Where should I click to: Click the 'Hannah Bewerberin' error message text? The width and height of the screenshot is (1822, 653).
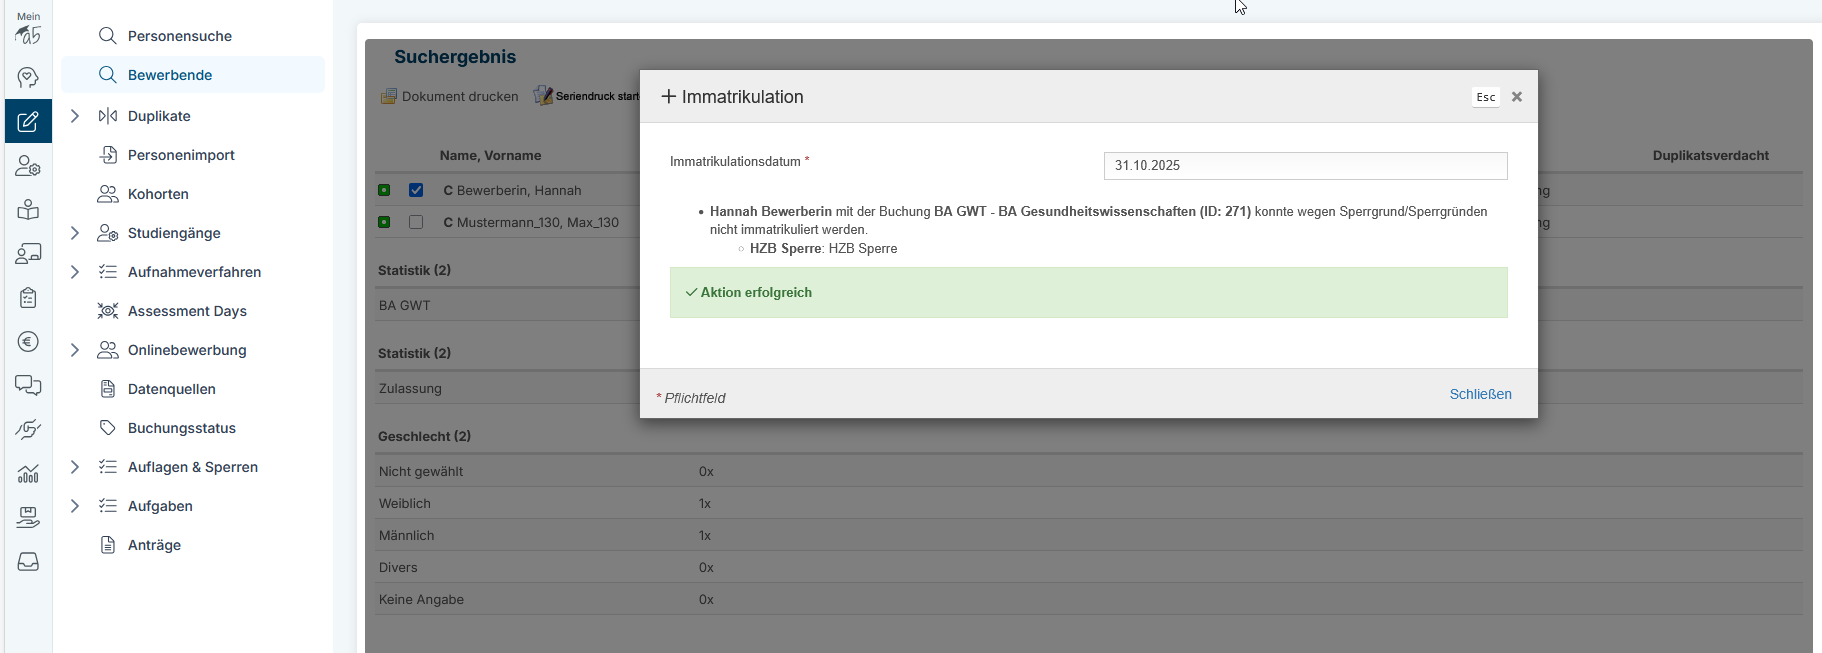point(1098,221)
